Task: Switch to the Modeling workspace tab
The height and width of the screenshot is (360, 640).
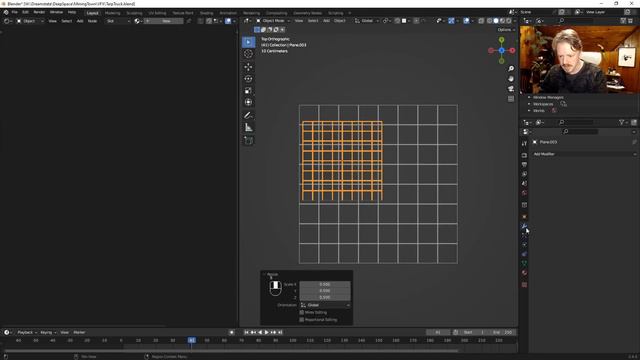Action: (113, 13)
